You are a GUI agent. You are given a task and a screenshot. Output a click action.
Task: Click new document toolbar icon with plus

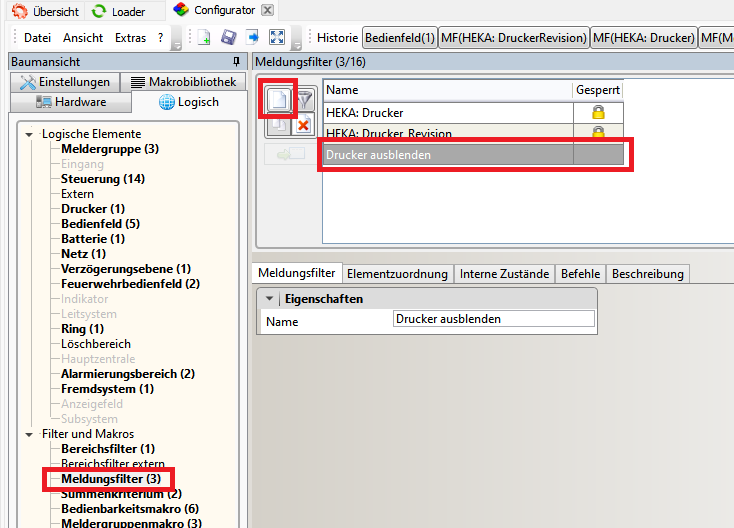[204, 37]
